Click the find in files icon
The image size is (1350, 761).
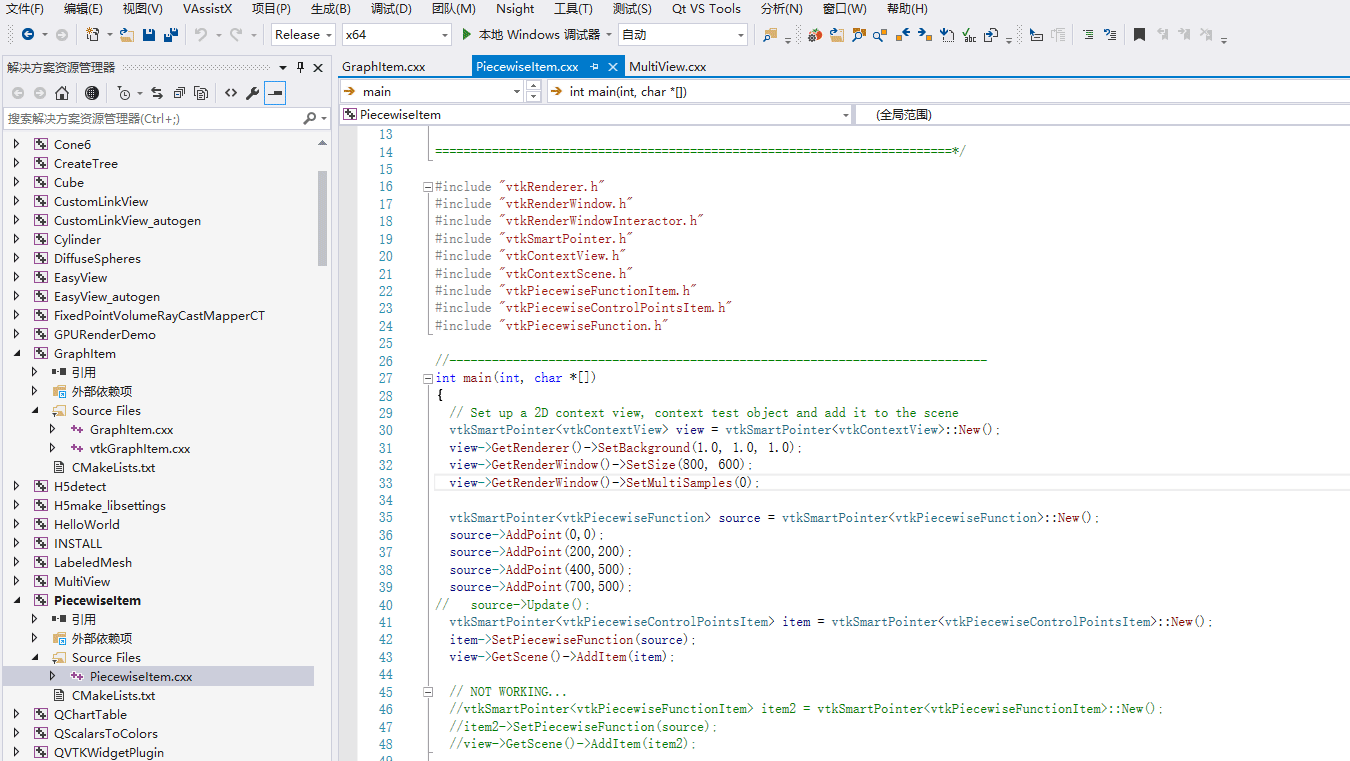click(769, 34)
